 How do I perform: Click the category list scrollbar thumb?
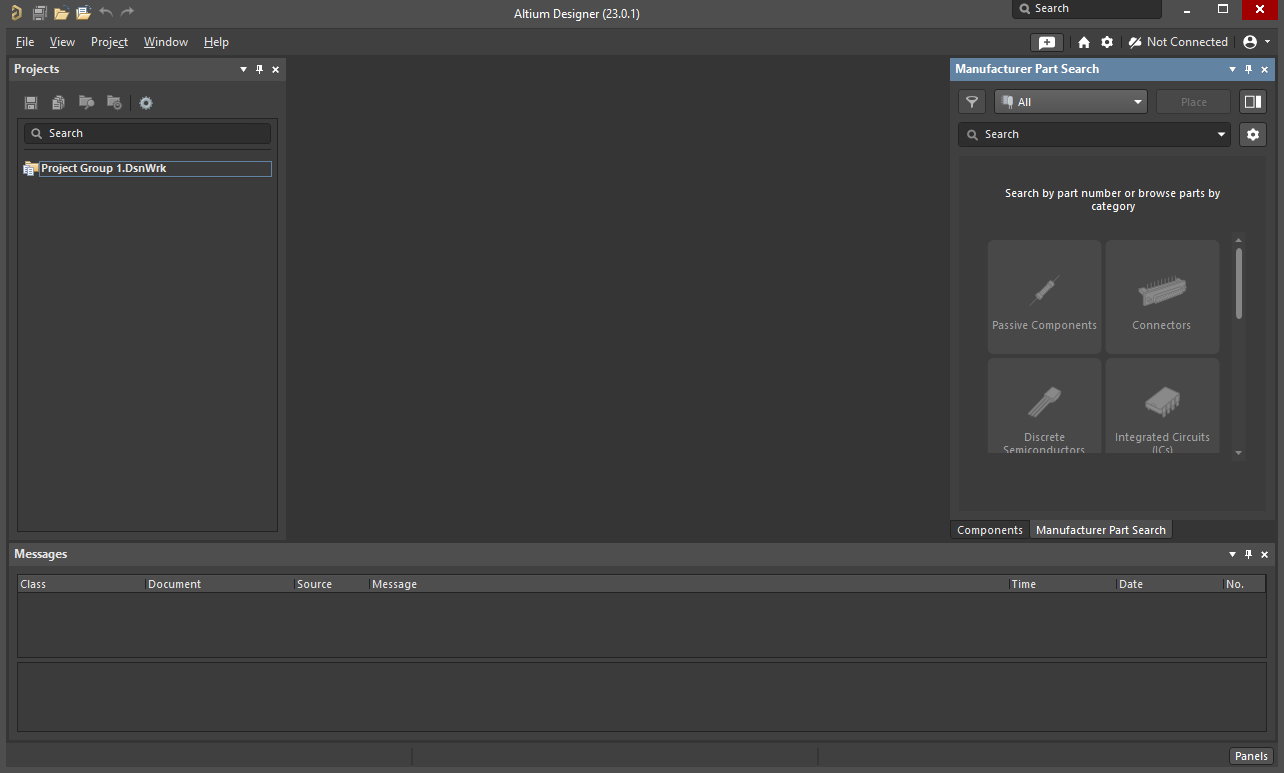(1239, 283)
